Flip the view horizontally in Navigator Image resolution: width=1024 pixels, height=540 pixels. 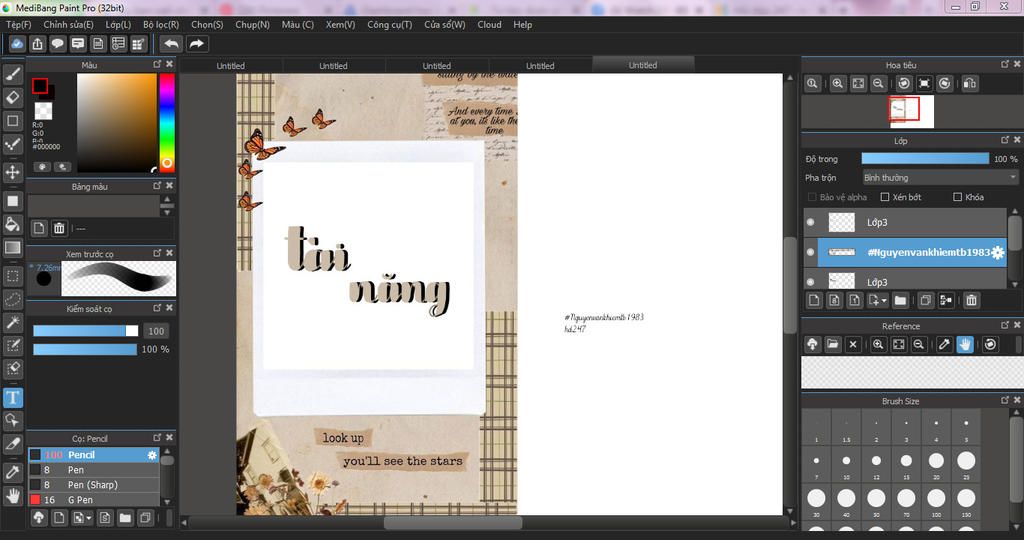(x=970, y=84)
